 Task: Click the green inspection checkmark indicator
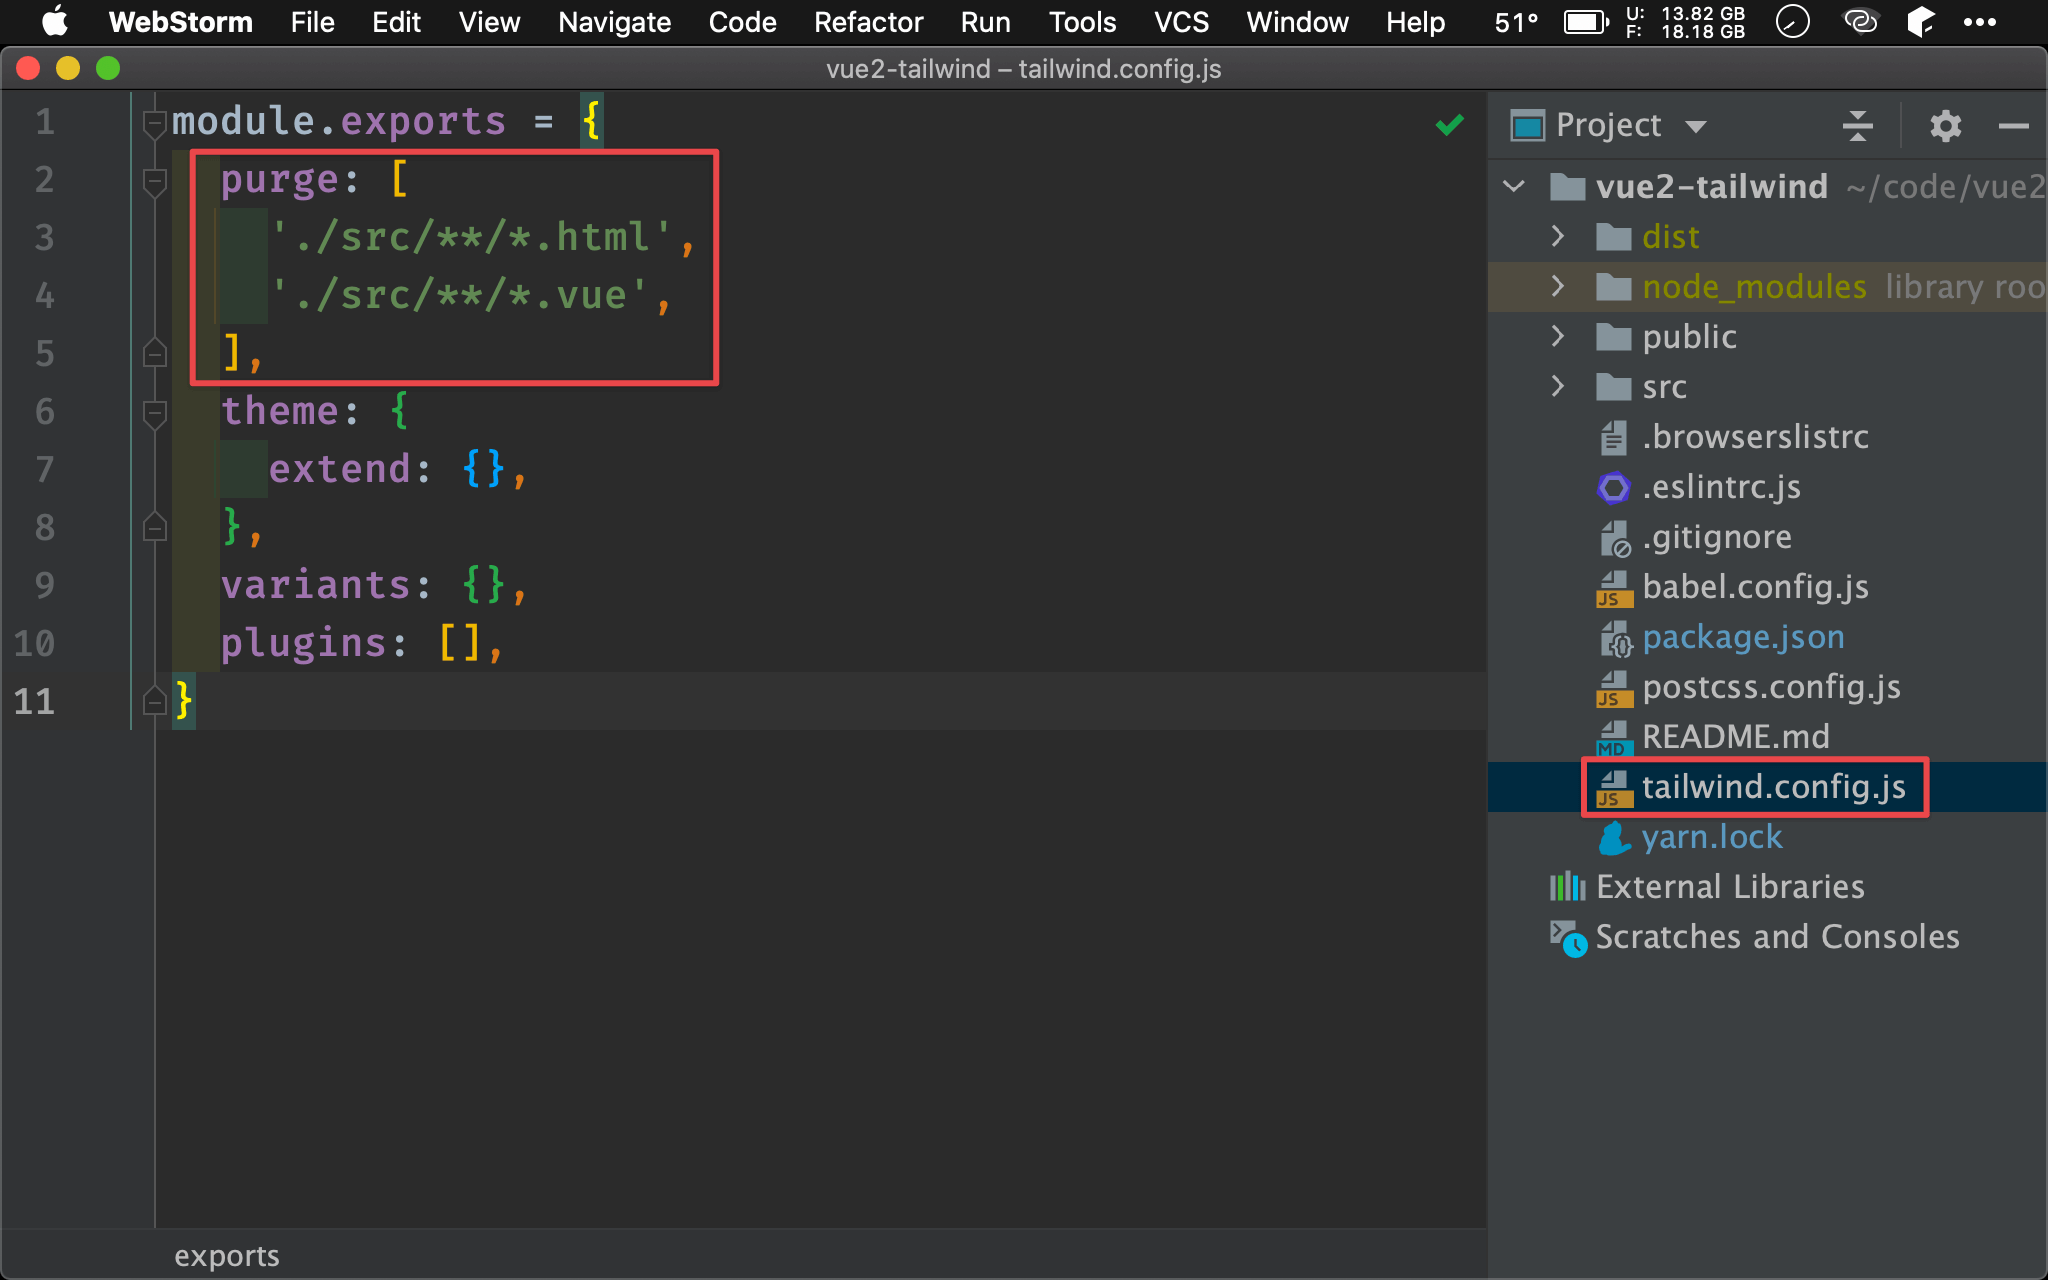(x=1449, y=124)
